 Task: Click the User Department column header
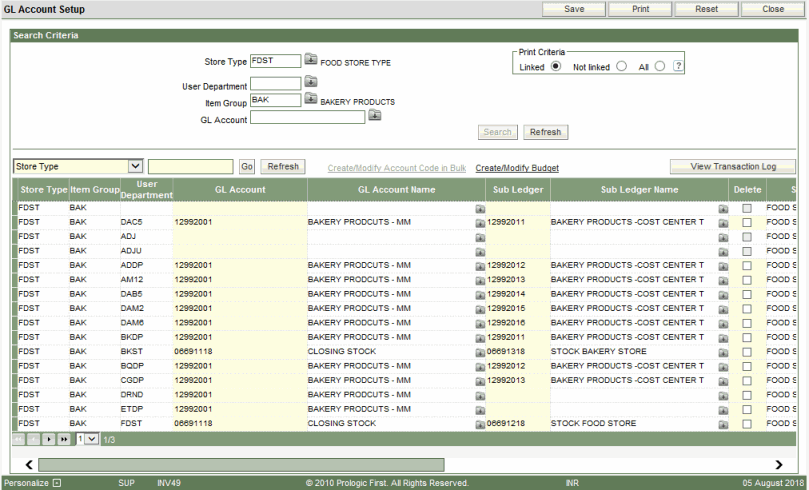[x=147, y=190]
